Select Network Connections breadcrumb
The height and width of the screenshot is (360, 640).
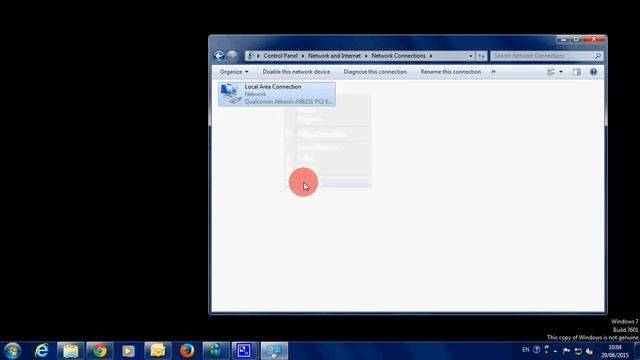coord(398,56)
